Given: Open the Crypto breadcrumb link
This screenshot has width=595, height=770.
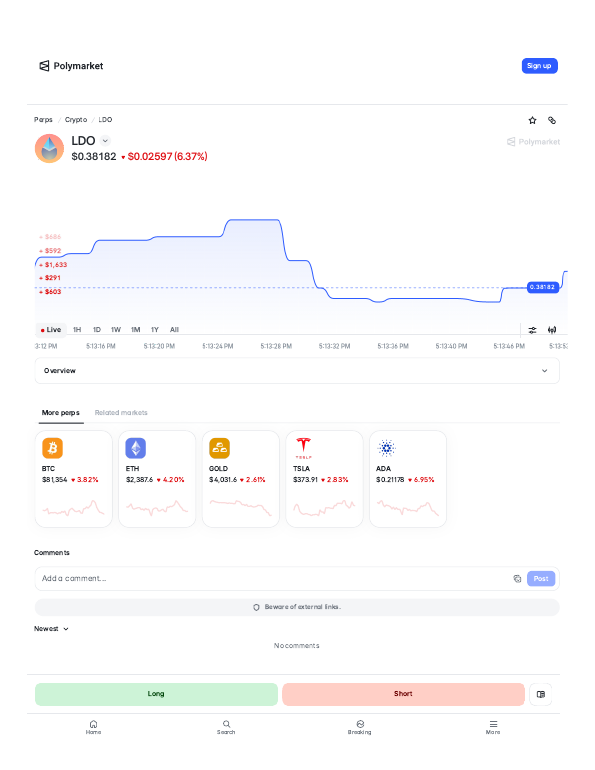Looking at the screenshot, I should (x=76, y=119).
